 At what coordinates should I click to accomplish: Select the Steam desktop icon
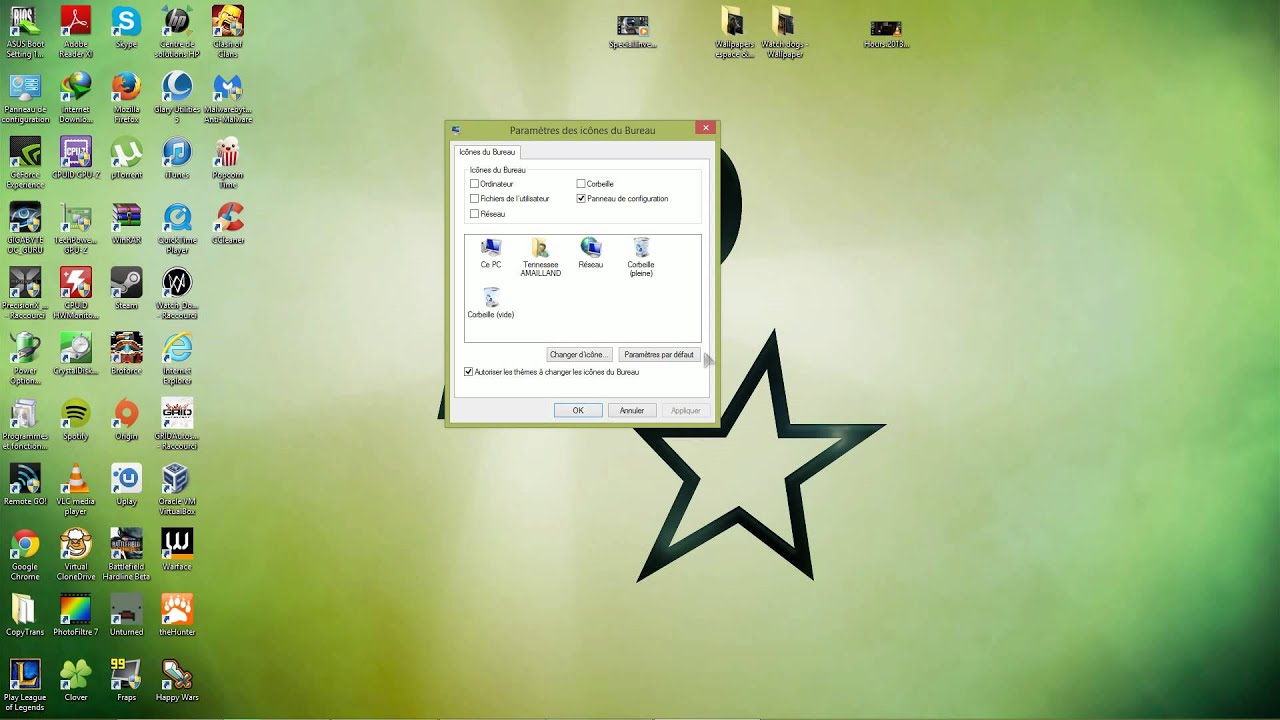pyautogui.click(x=126, y=289)
